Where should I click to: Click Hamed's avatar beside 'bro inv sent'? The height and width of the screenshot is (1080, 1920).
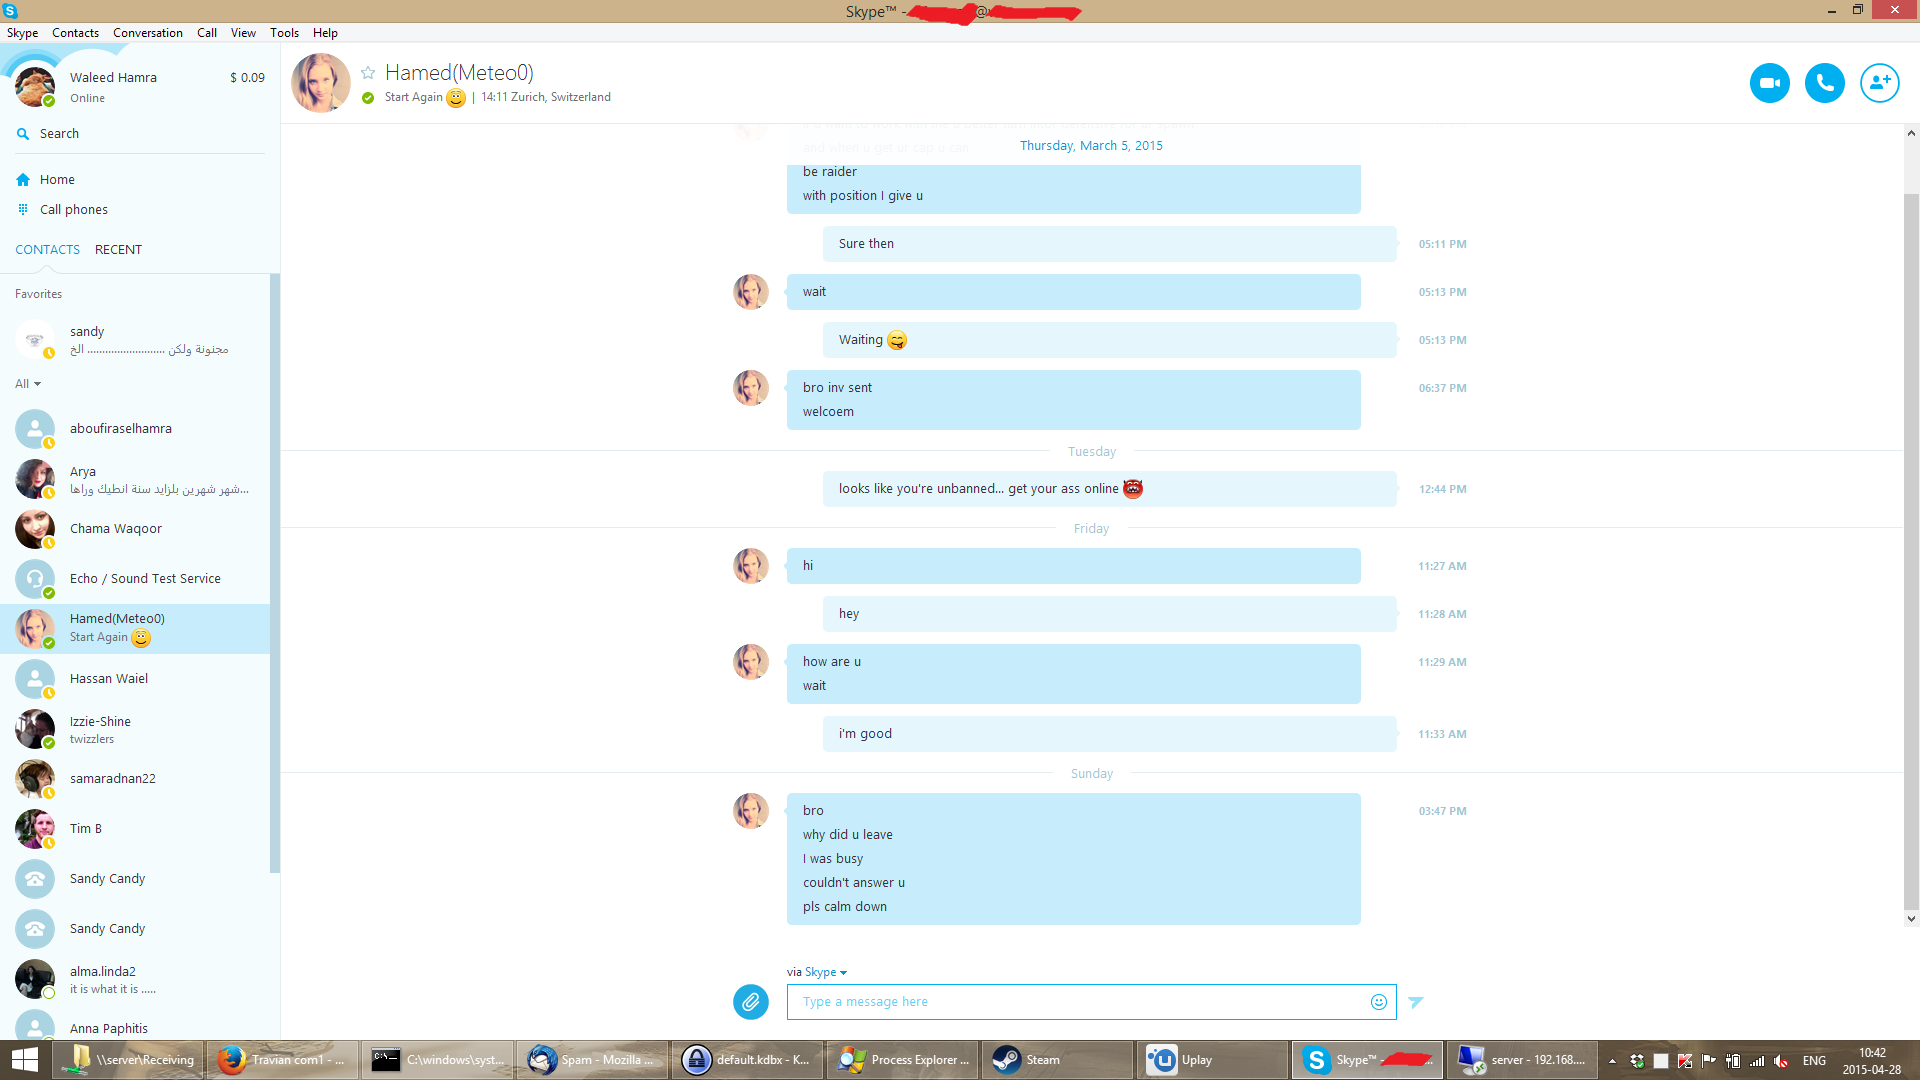click(x=751, y=388)
